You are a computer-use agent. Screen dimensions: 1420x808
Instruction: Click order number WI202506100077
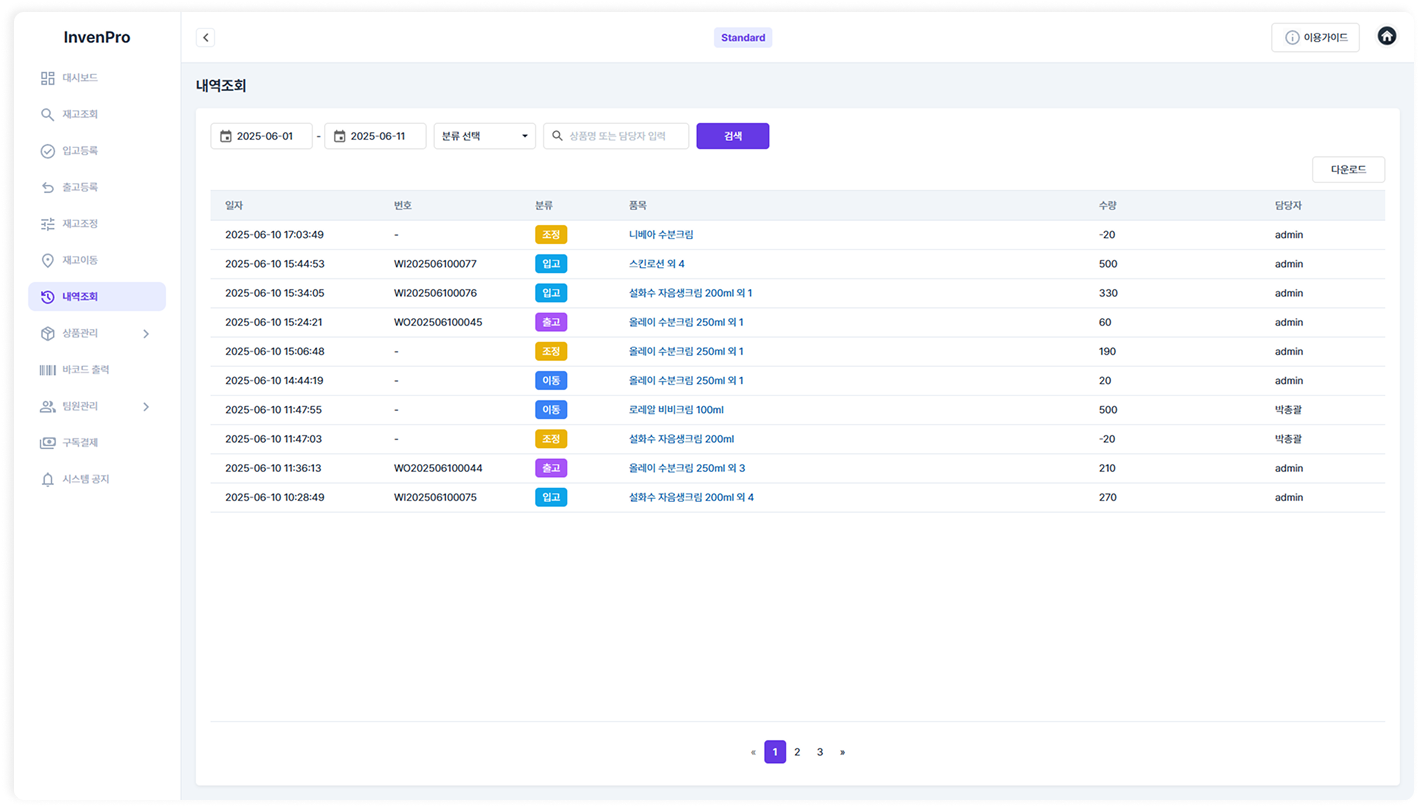[435, 264]
